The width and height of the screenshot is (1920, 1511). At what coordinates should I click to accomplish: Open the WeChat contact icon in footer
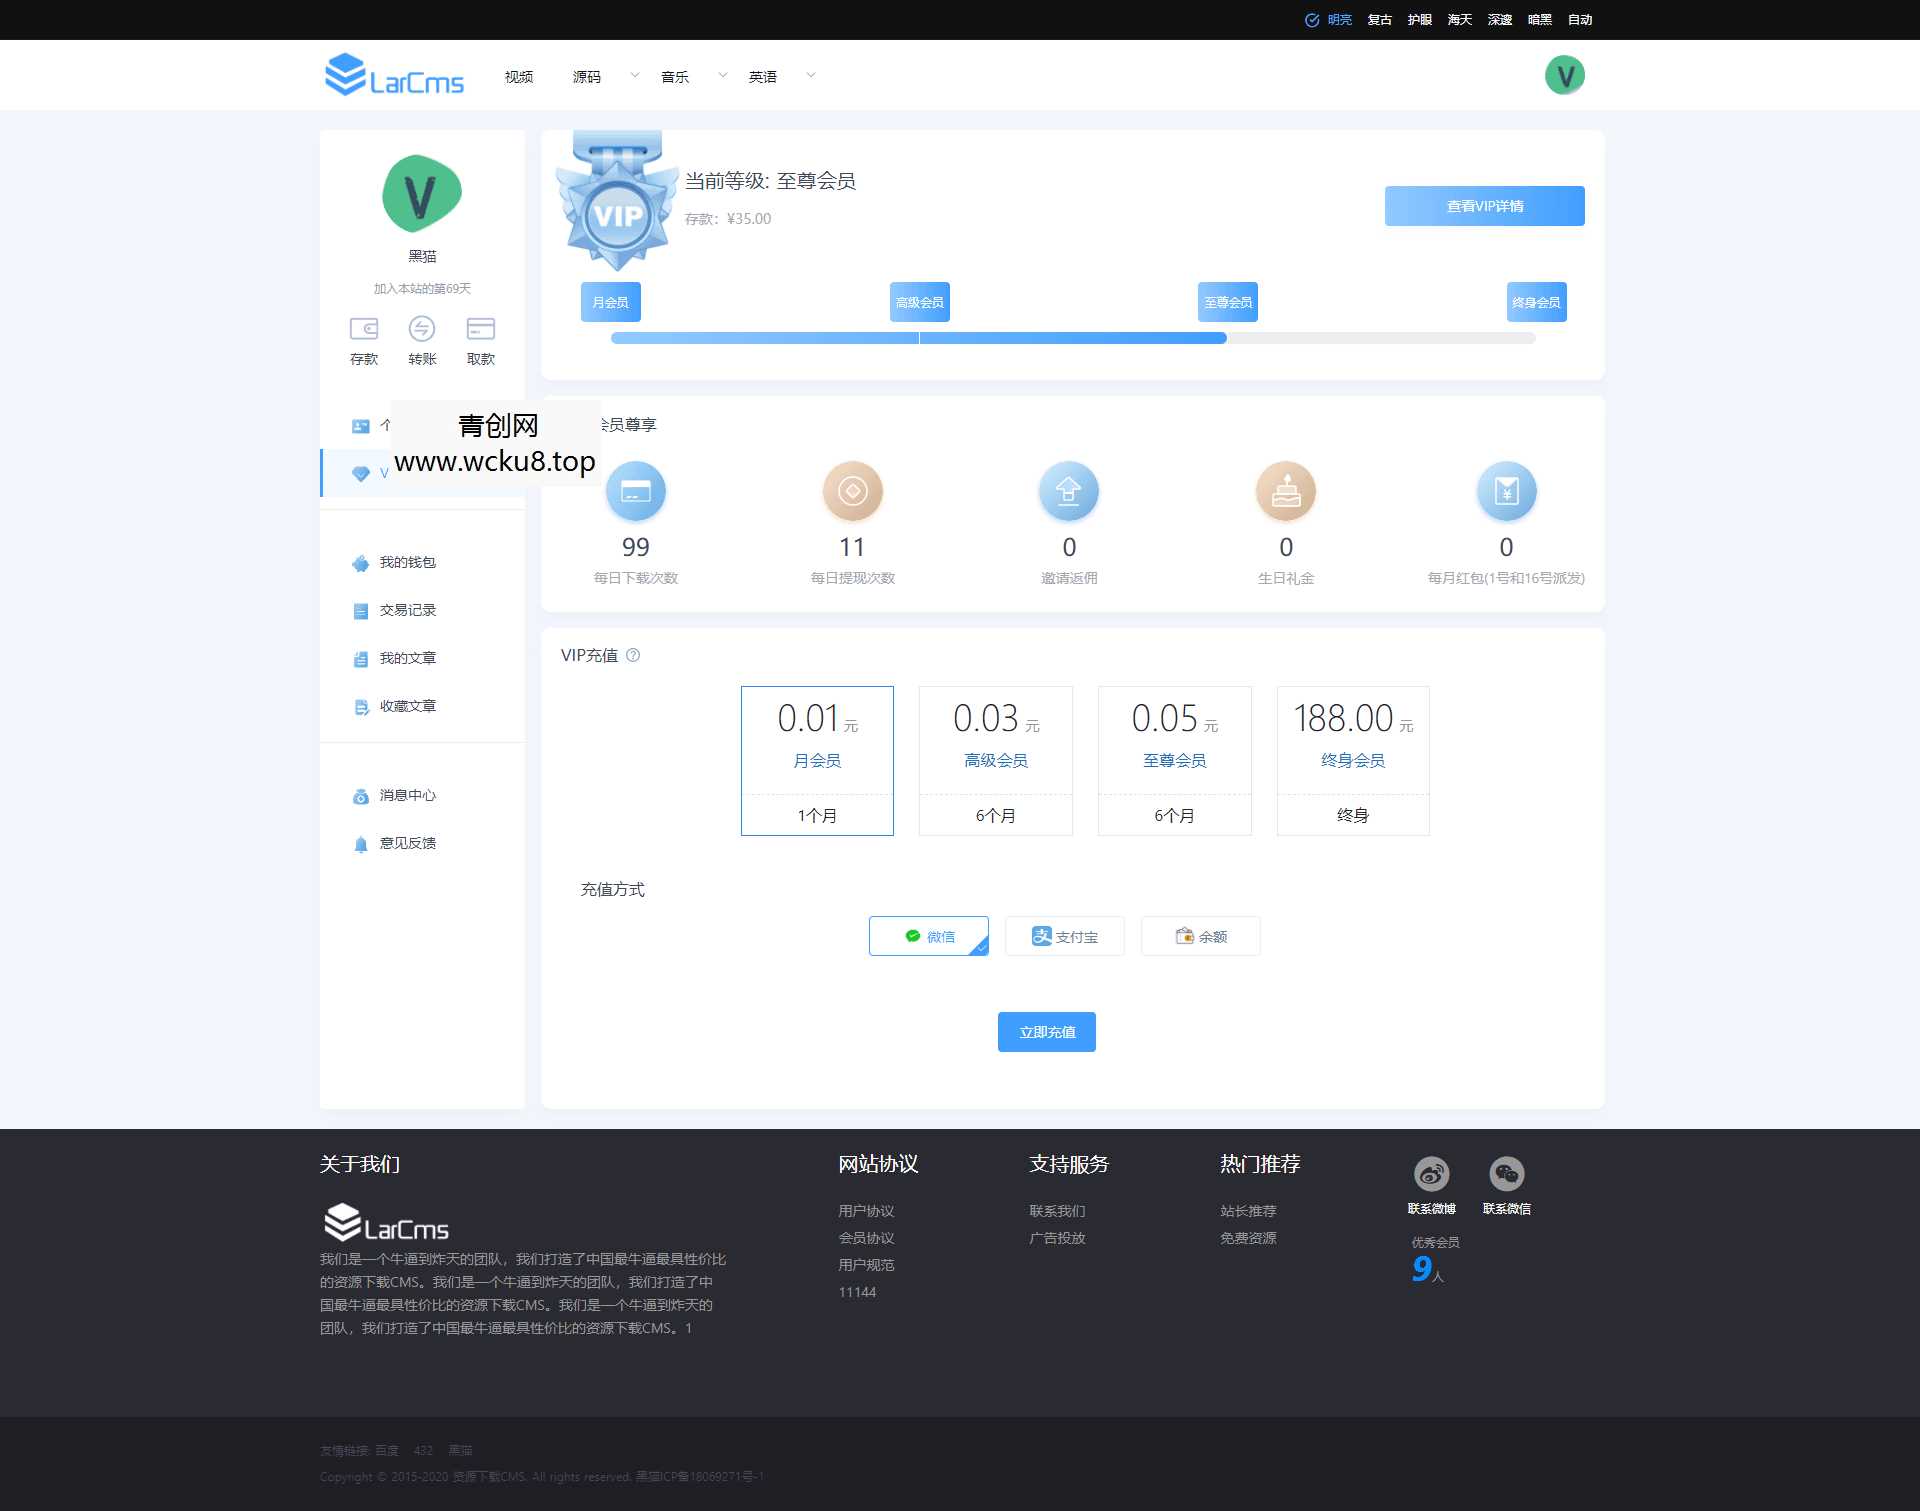click(x=1506, y=1174)
